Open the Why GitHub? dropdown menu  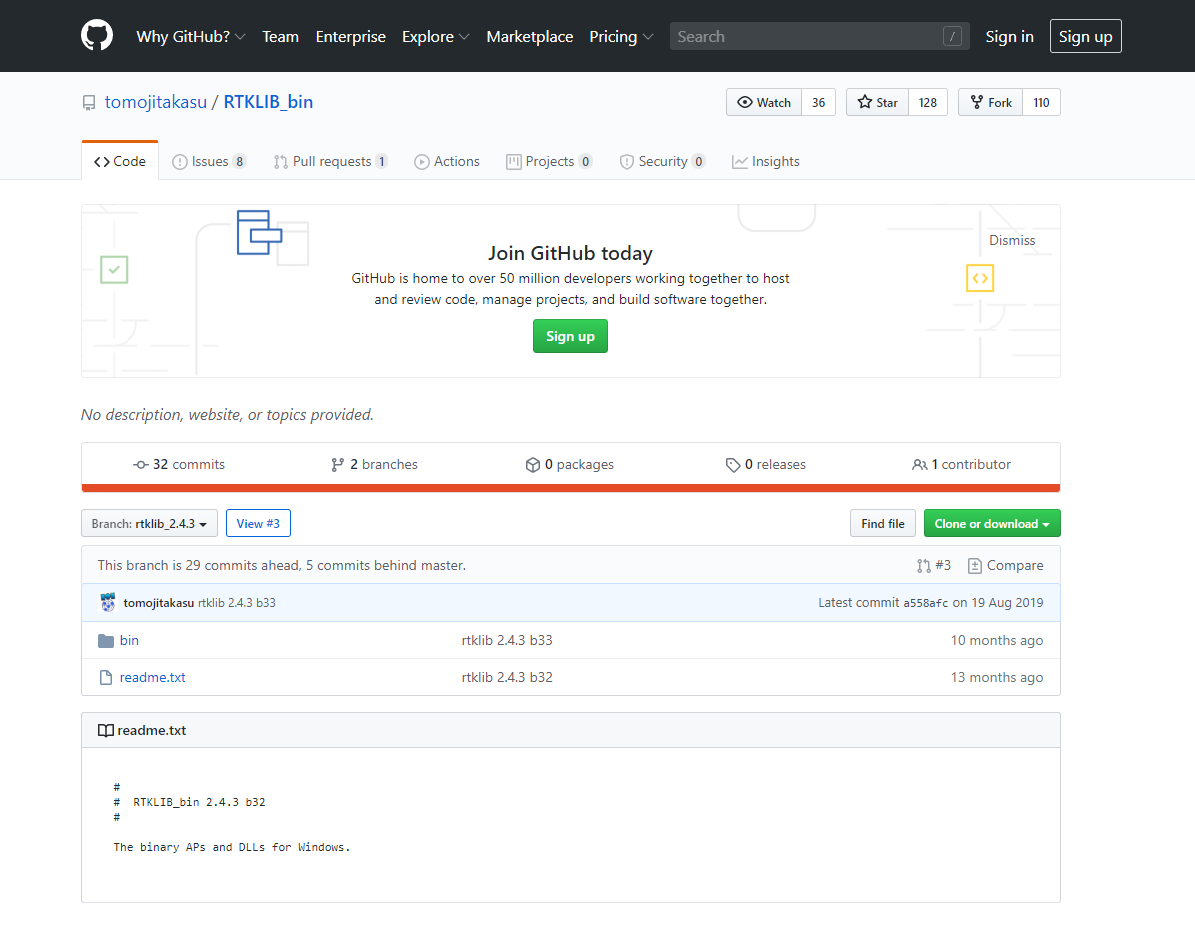[x=191, y=37]
